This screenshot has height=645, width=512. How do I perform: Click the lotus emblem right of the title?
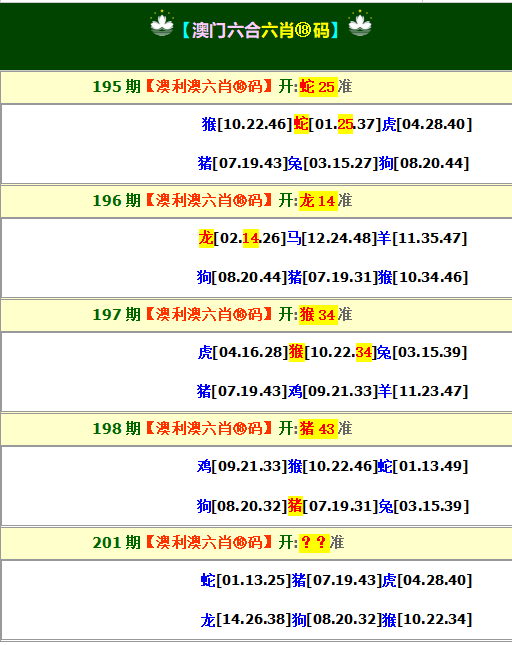(360, 24)
